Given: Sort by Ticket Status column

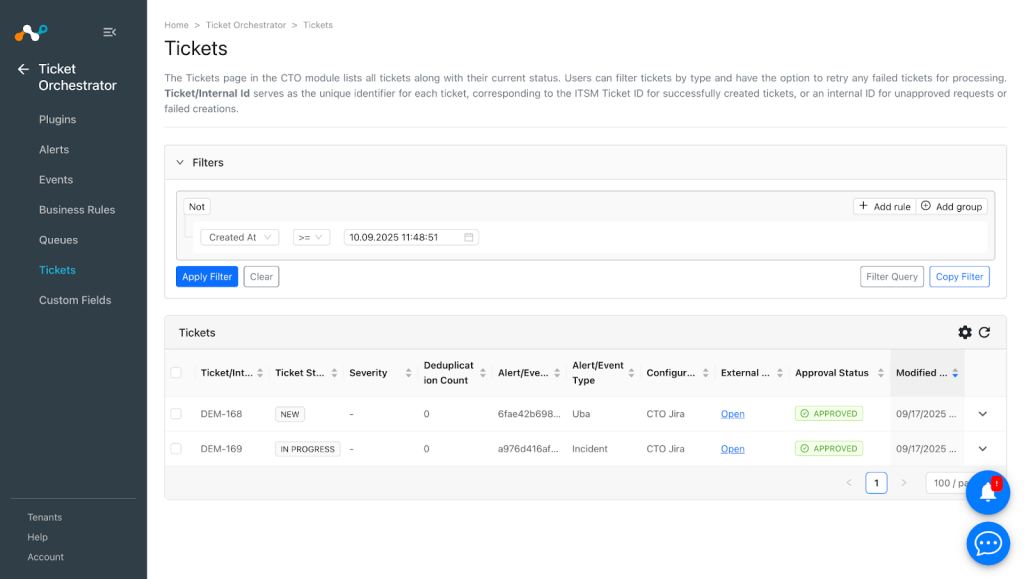Looking at the screenshot, I should pyautogui.click(x=334, y=373).
